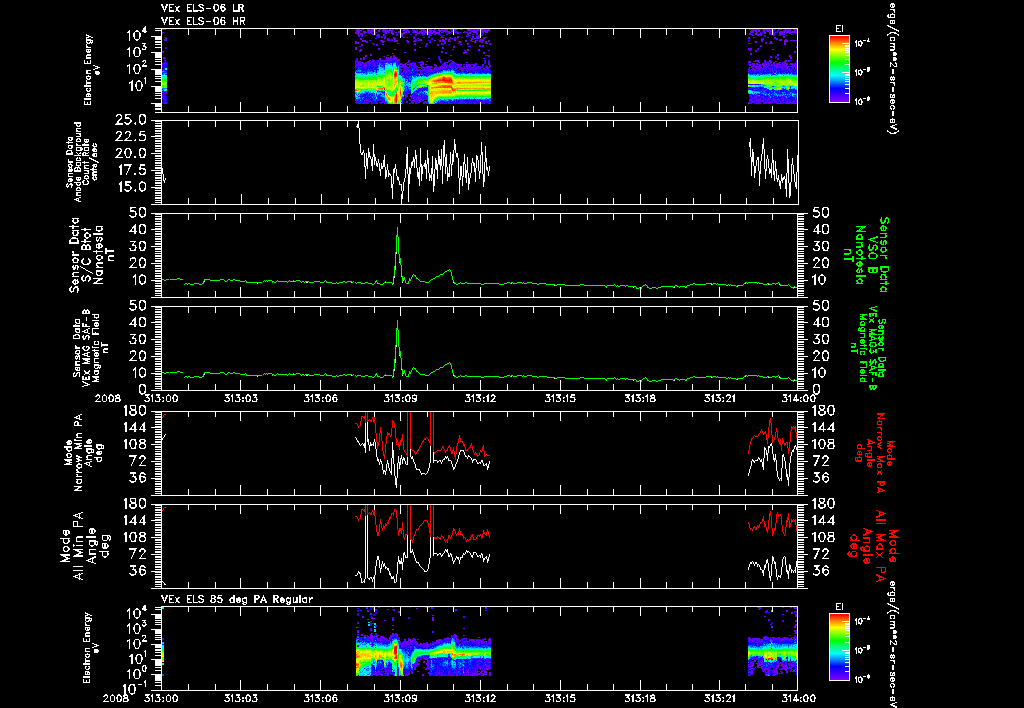
Task: Click "313:00" on the bottommost time axis
Action: (161, 698)
